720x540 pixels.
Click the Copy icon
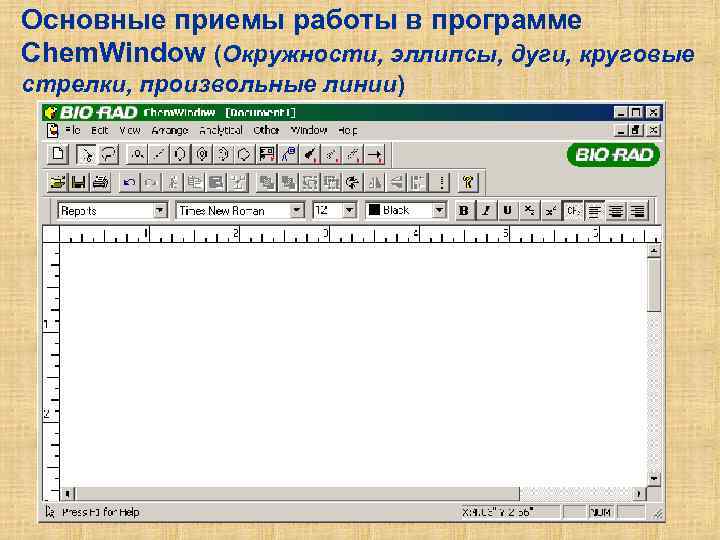pyautogui.click(x=194, y=183)
